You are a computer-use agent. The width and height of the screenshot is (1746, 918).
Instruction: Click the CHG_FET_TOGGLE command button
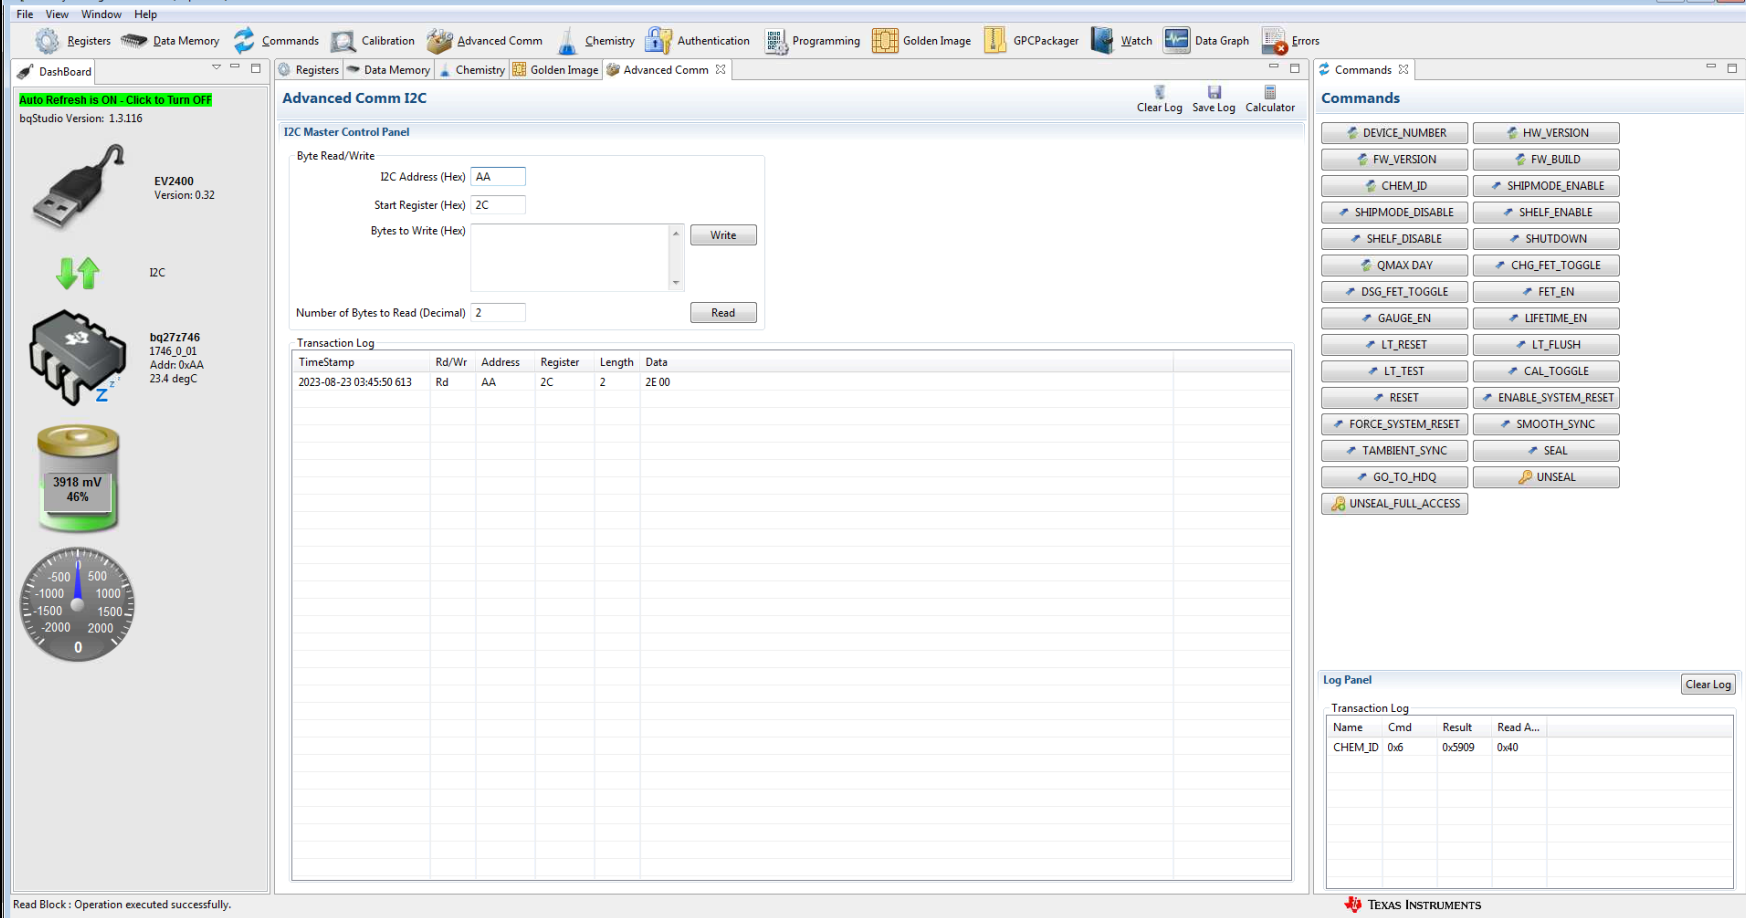(x=1545, y=266)
